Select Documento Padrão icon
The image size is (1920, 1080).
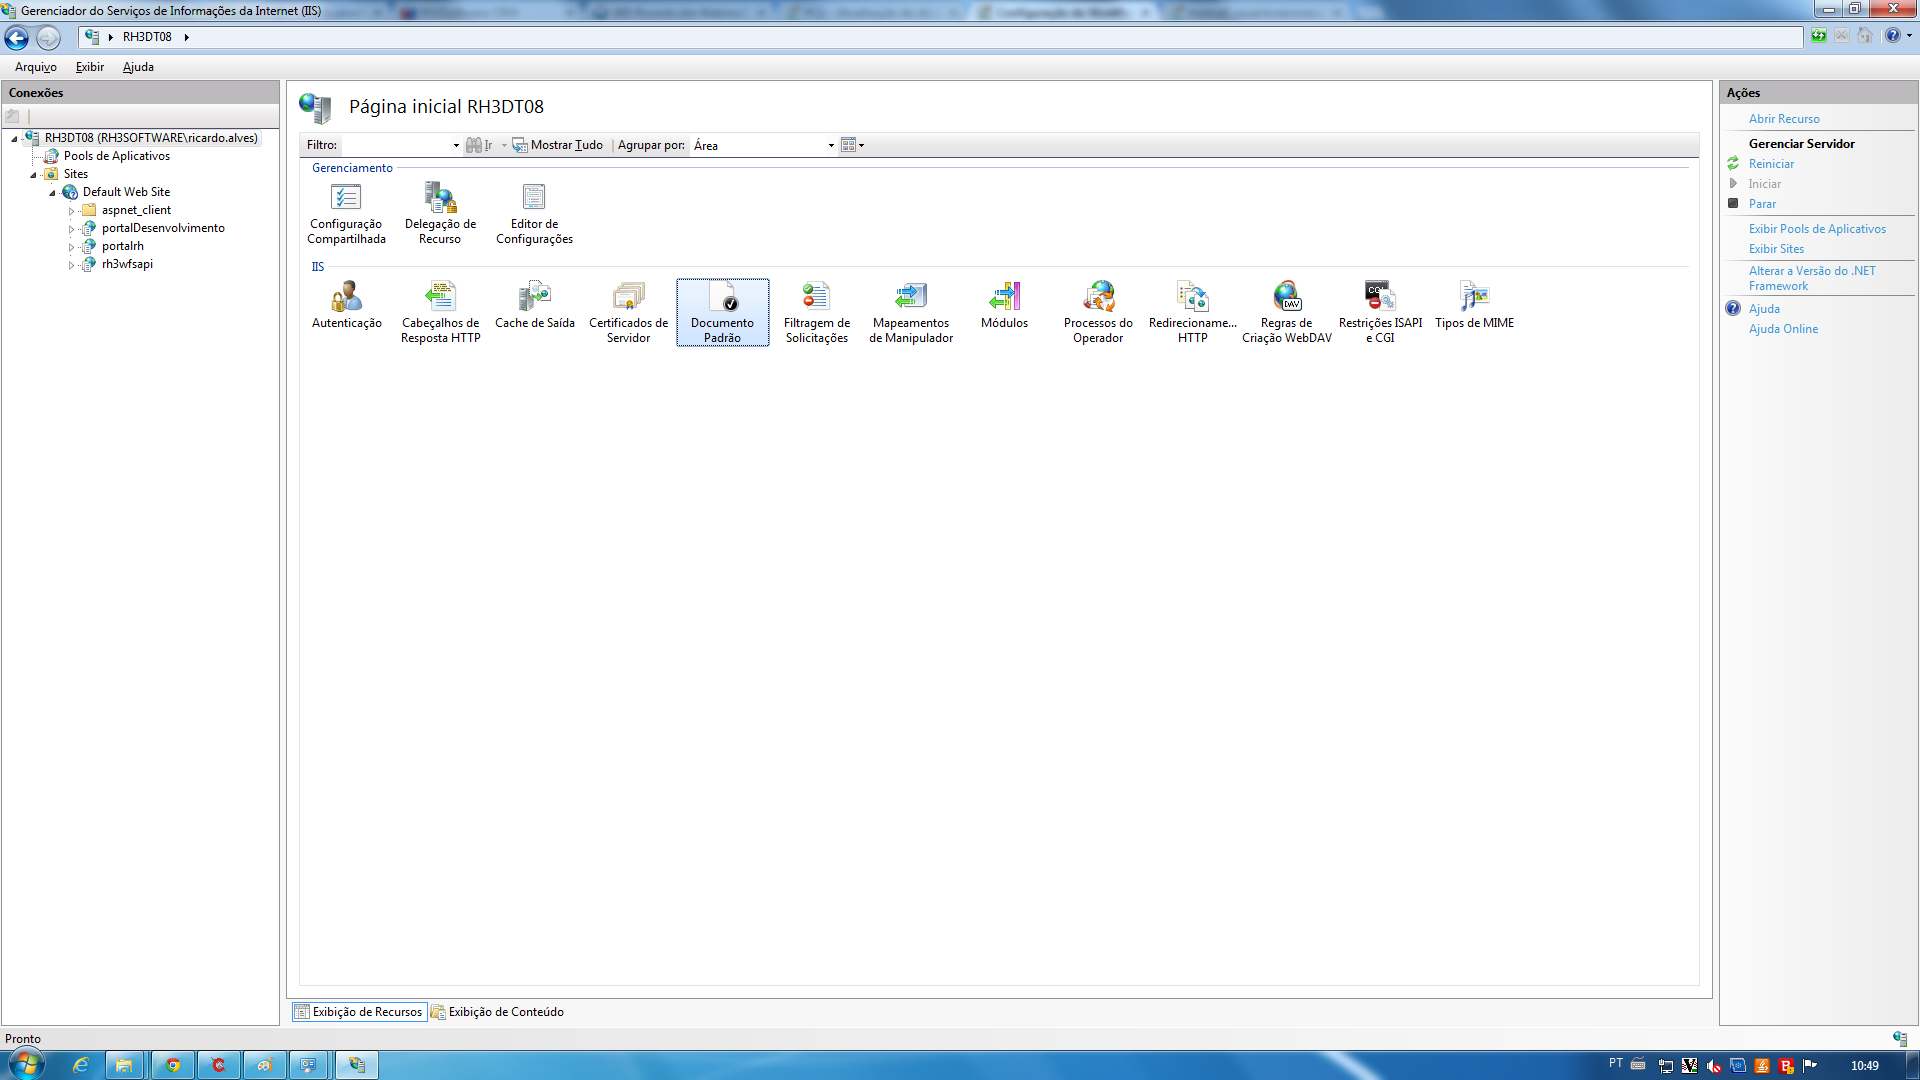(x=722, y=313)
